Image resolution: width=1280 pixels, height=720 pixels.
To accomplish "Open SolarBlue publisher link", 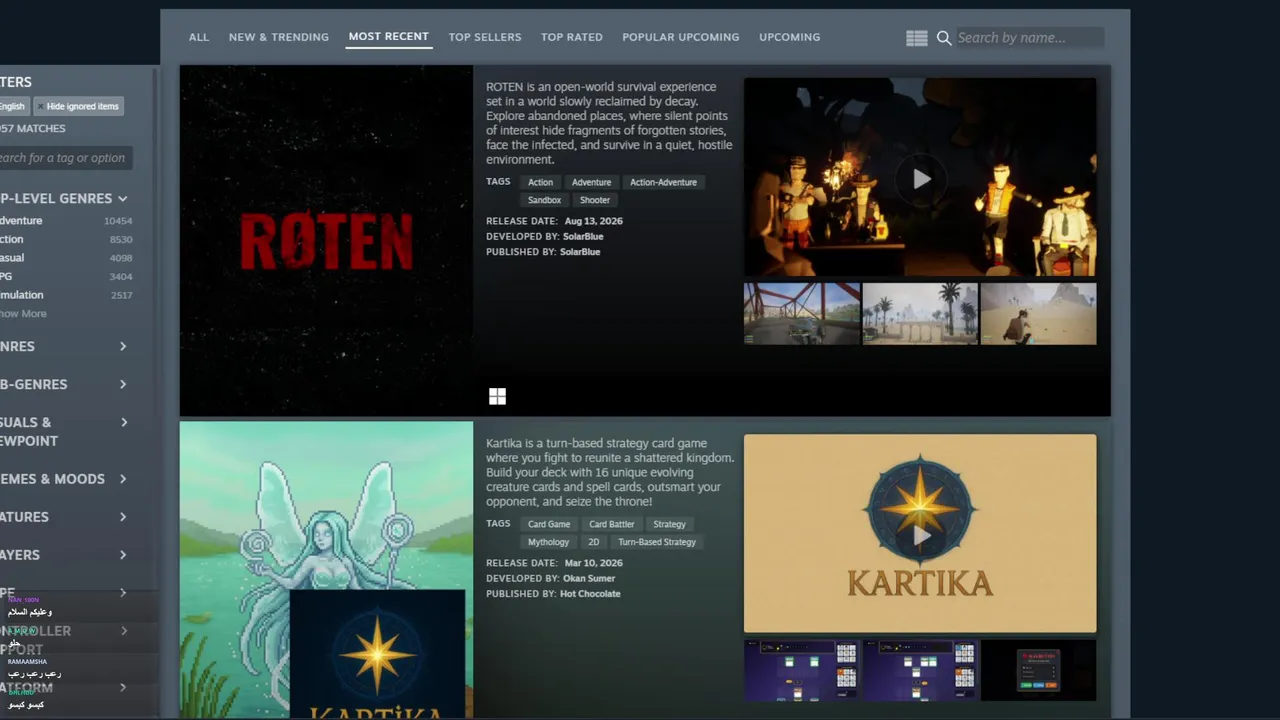I will point(580,252).
